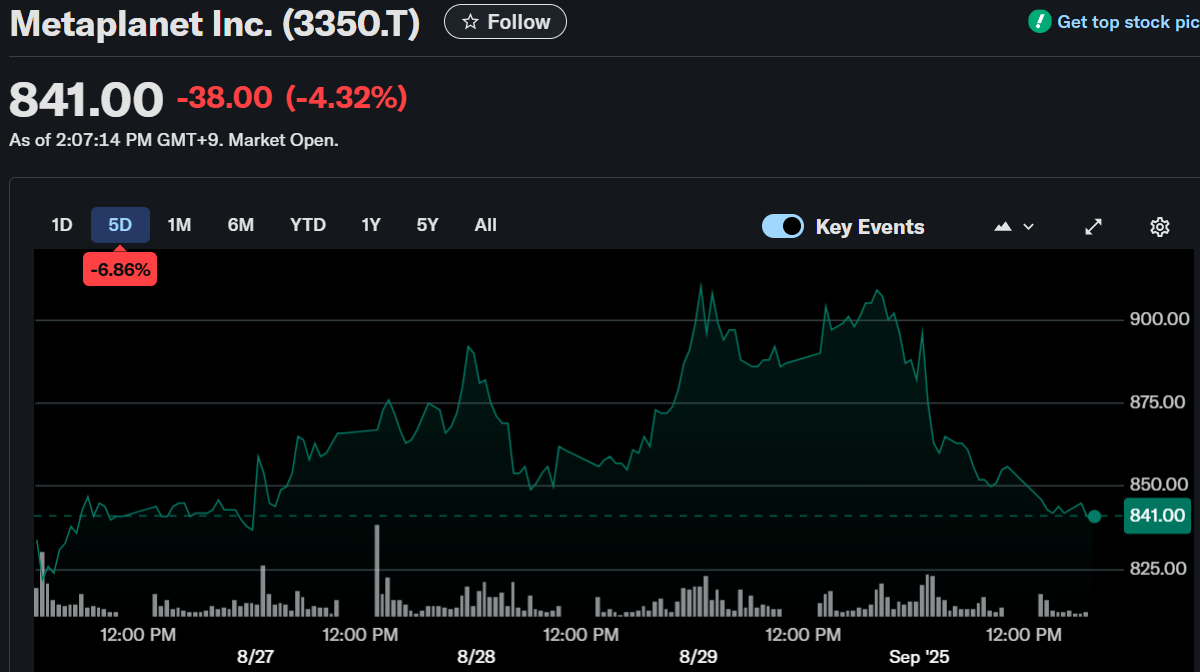Select the 5D range tab
The height and width of the screenshot is (672, 1200).
click(120, 225)
